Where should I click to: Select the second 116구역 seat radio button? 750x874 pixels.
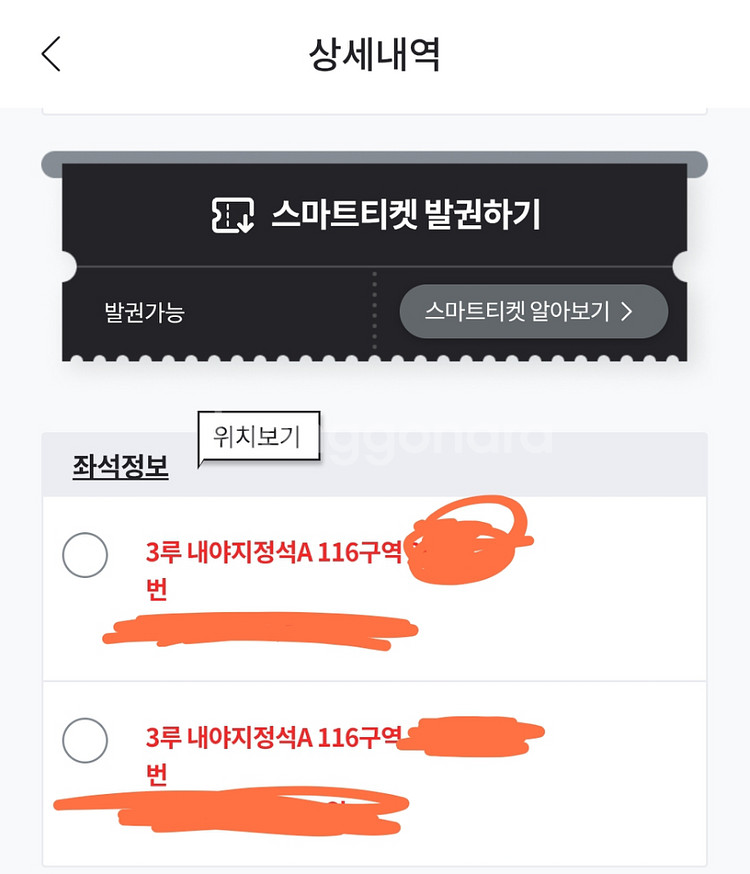pyautogui.click(x=85, y=740)
